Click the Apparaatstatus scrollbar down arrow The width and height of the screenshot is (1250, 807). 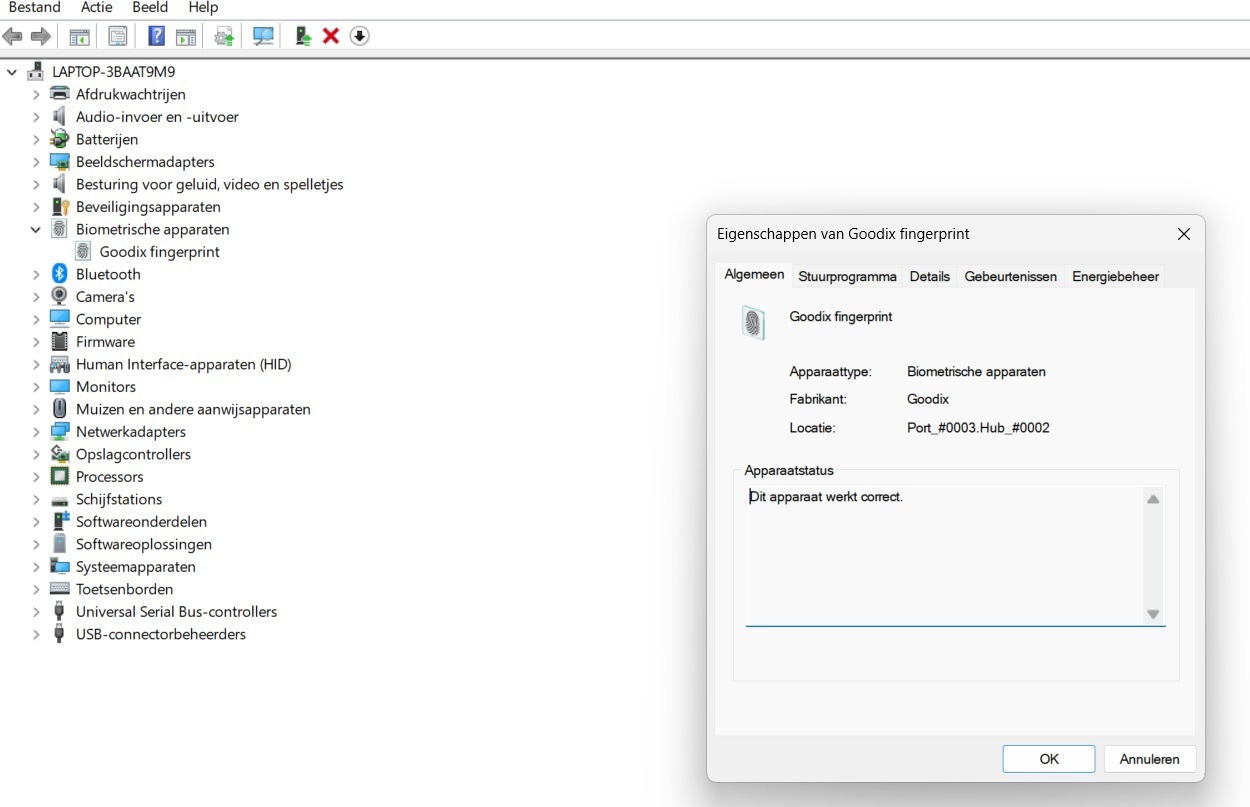(1153, 614)
